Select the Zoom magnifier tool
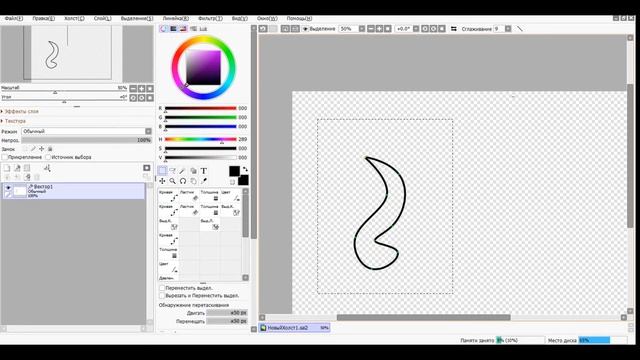 [x=172, y=181]
